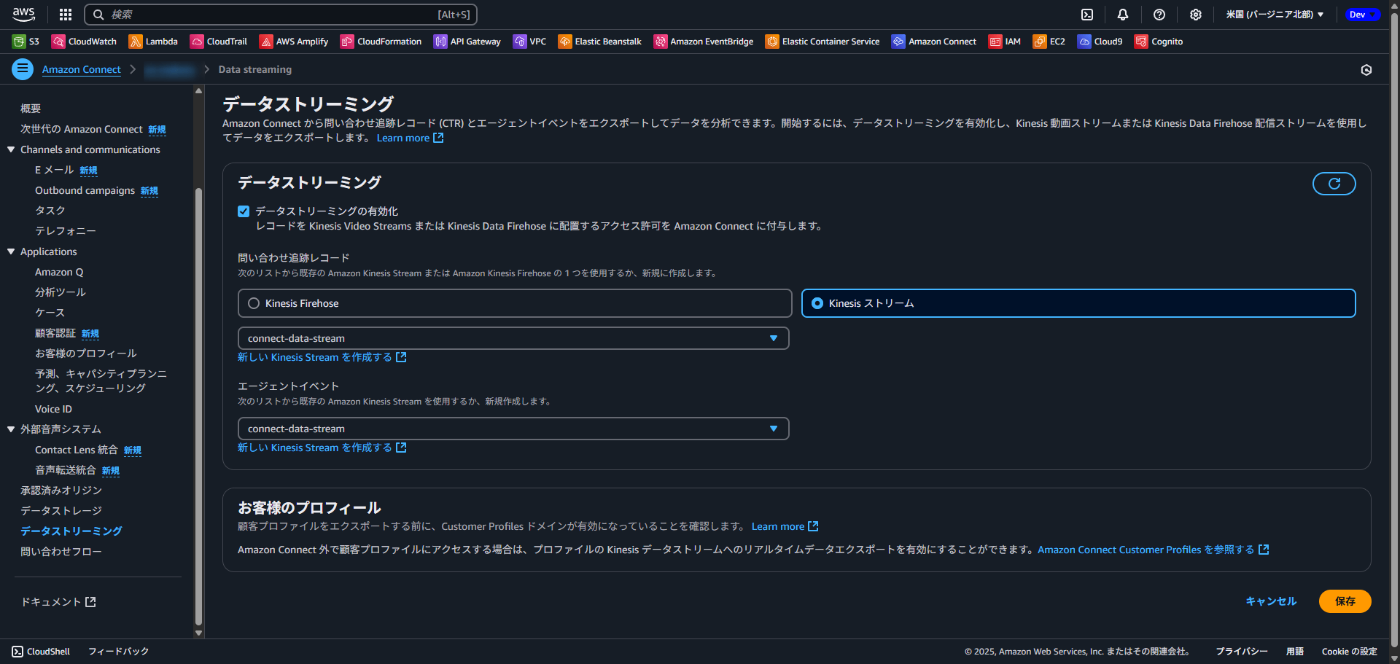Open the Dev account menu
Screen dimensions: 1400x664
[1363, 14]
